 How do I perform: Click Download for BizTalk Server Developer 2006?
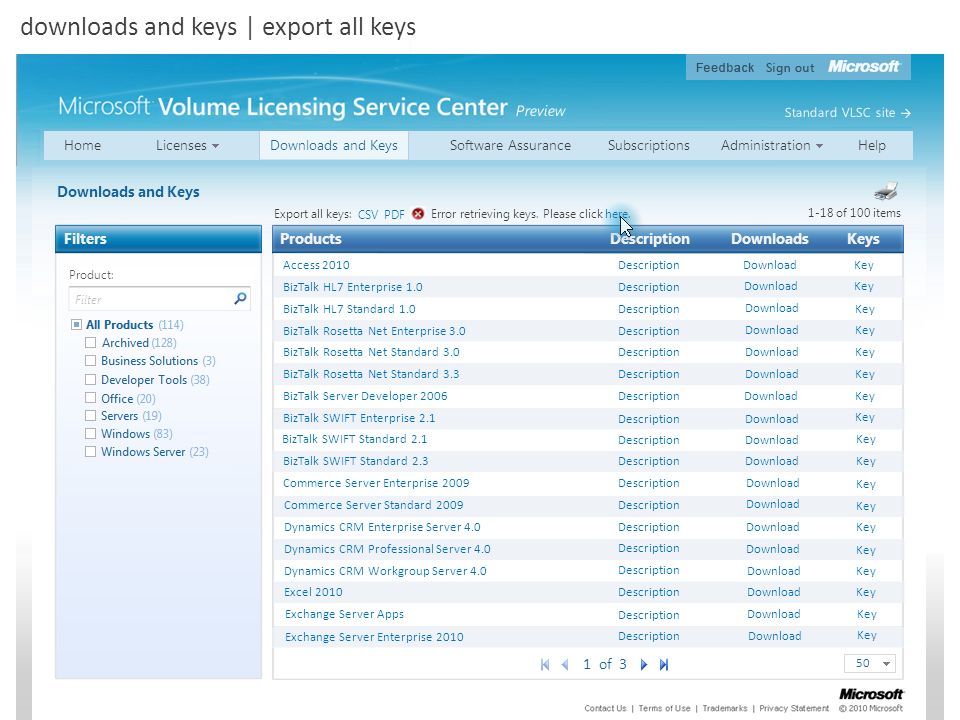[771, 396]
